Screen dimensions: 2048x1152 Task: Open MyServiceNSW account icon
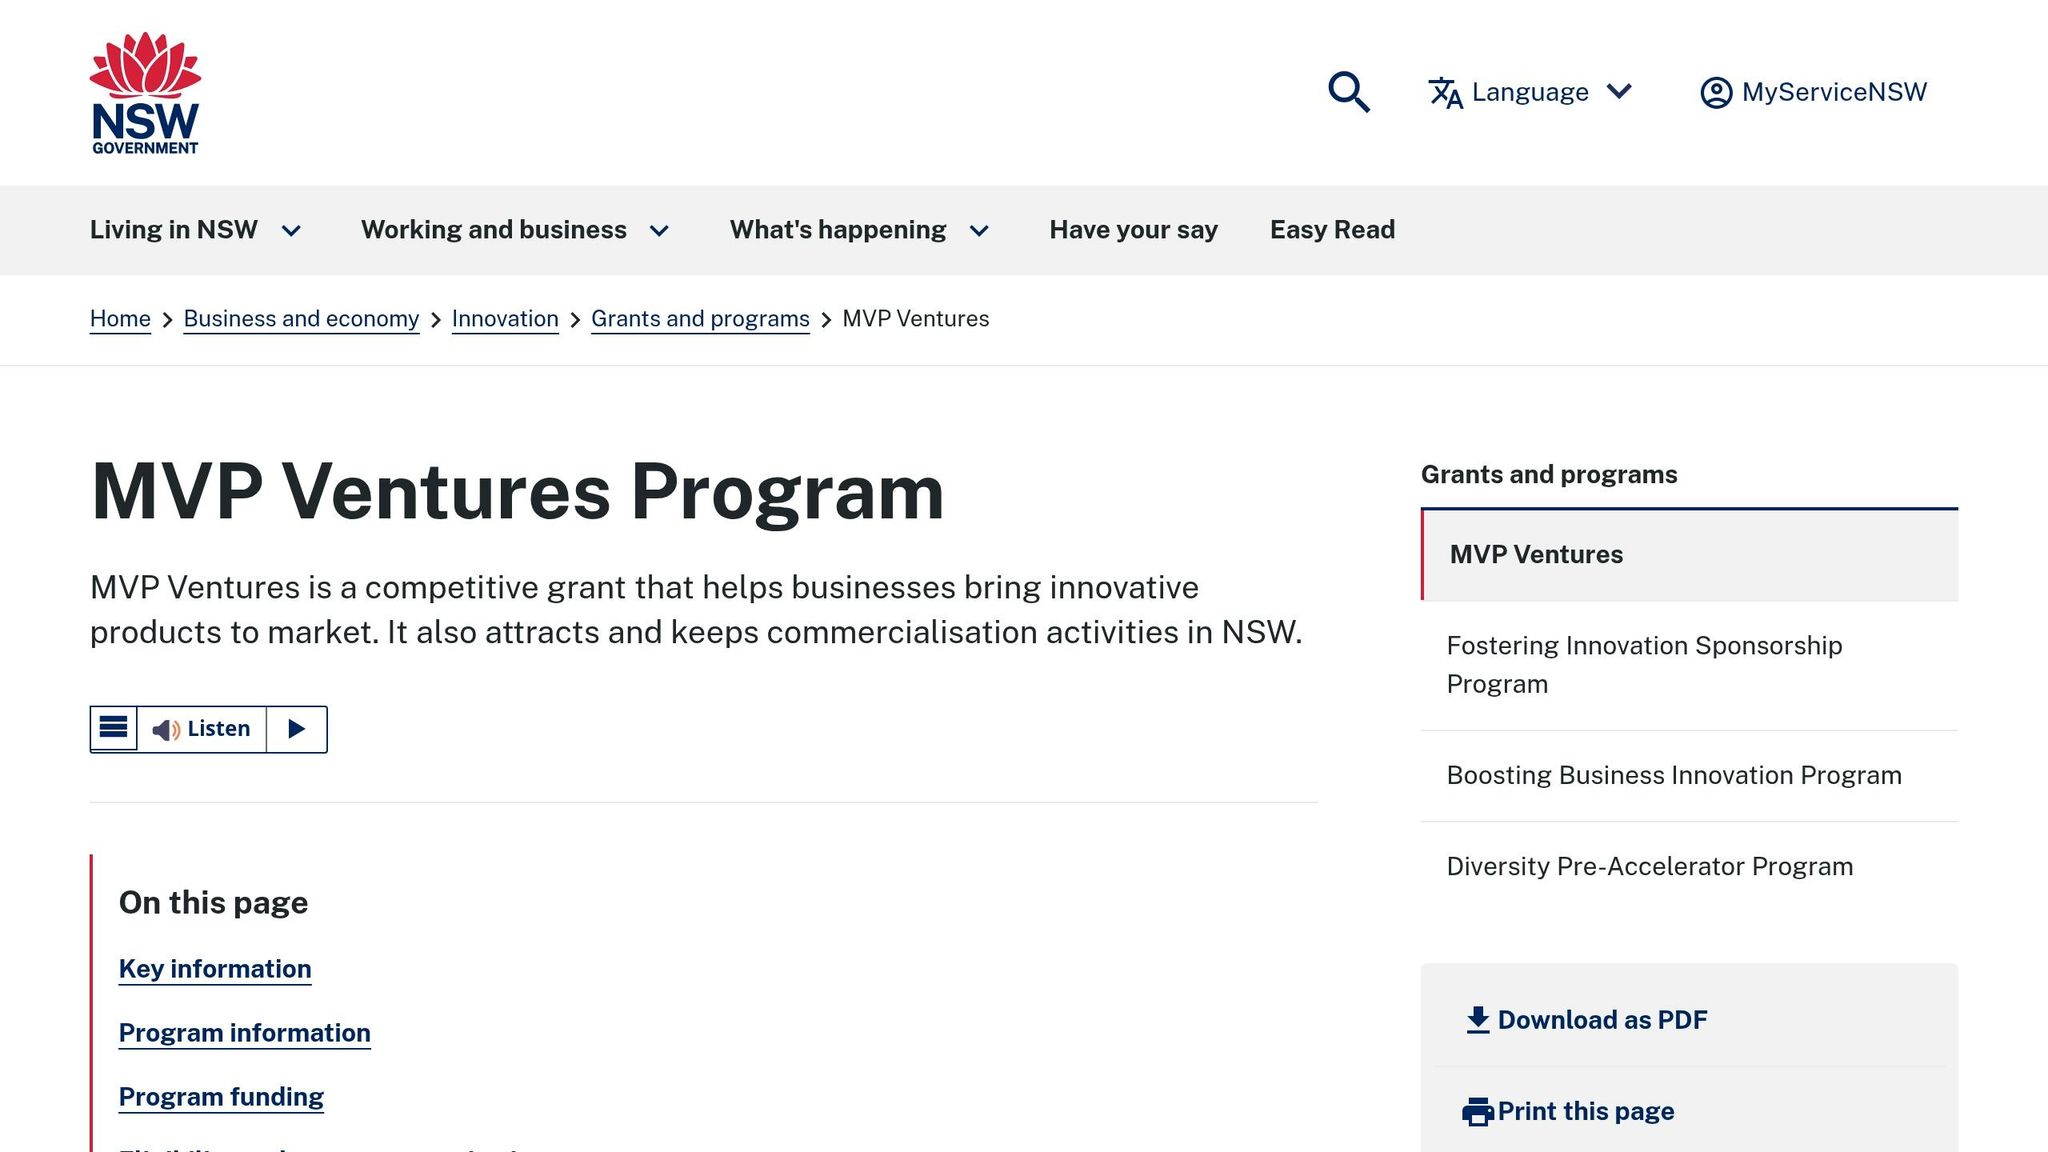(1716, 92)
